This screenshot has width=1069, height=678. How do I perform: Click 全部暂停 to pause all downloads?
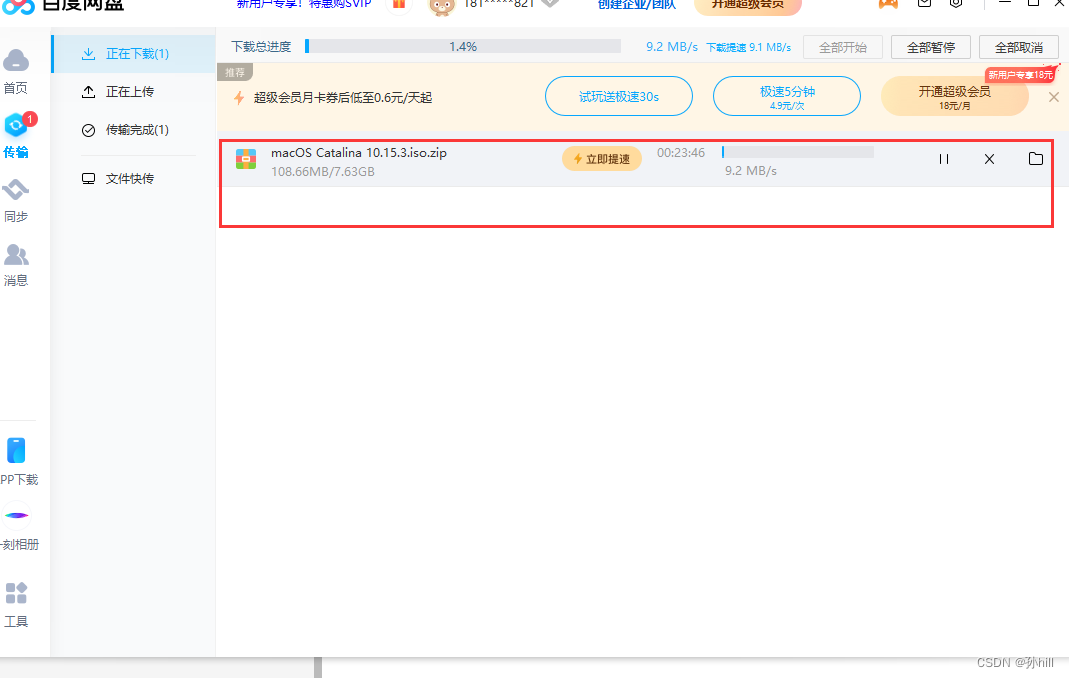(x=931, y=47)
